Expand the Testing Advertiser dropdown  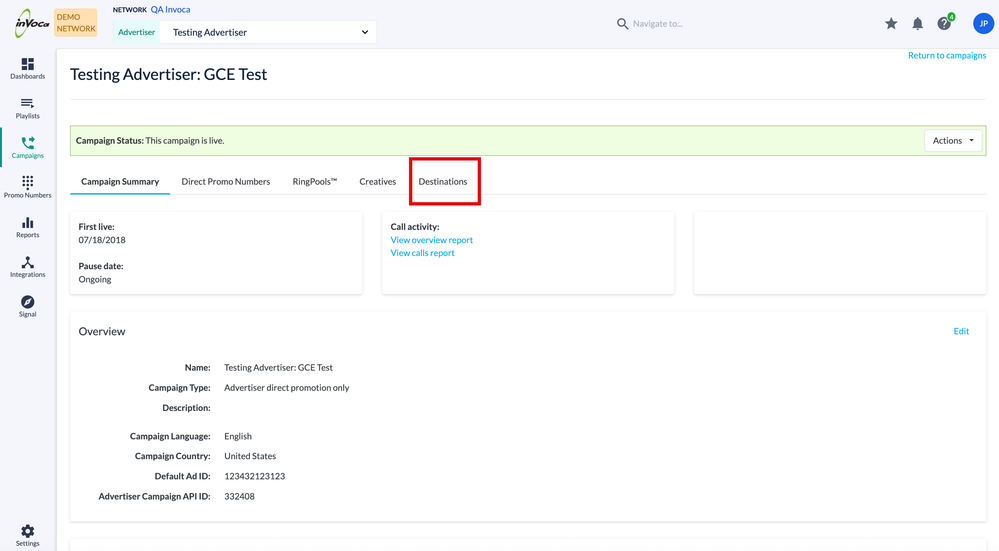pyautogui.click(x=270, y=32)
